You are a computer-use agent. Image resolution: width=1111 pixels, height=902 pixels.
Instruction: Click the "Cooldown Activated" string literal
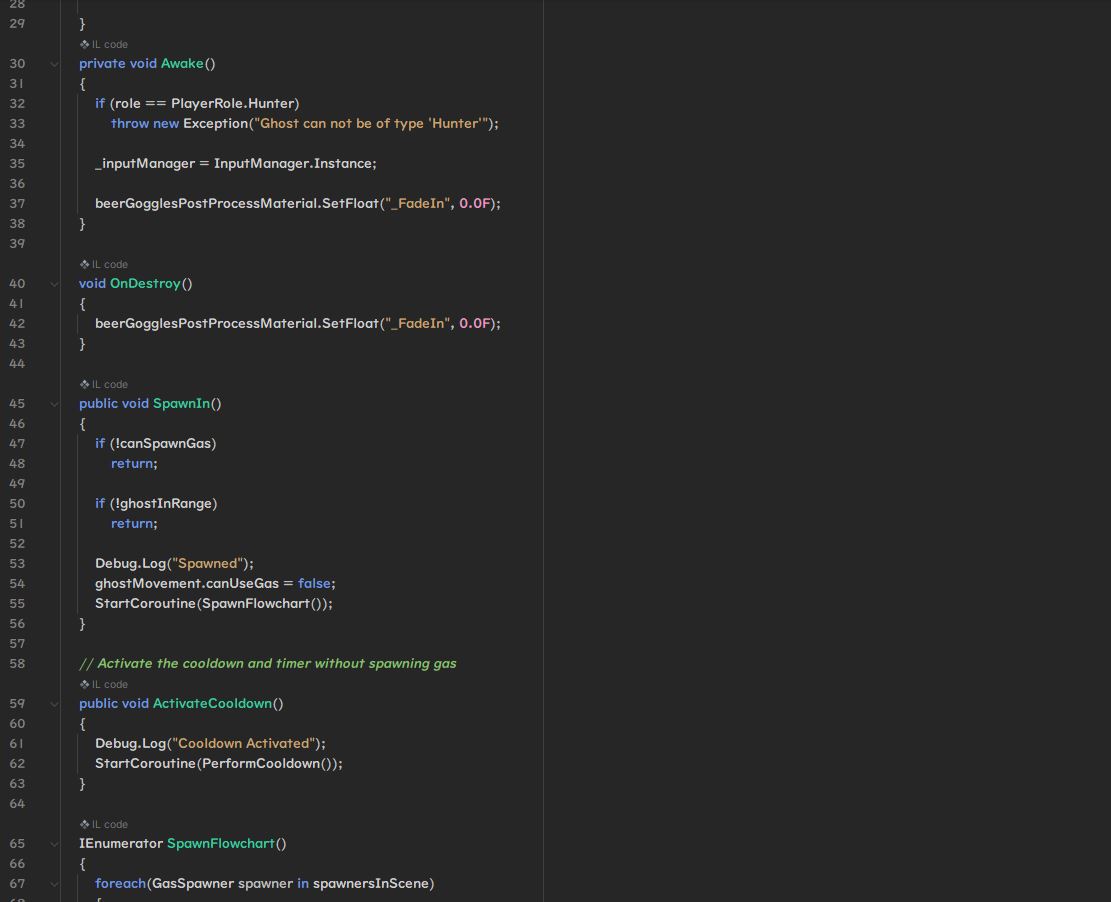[246, 743]
